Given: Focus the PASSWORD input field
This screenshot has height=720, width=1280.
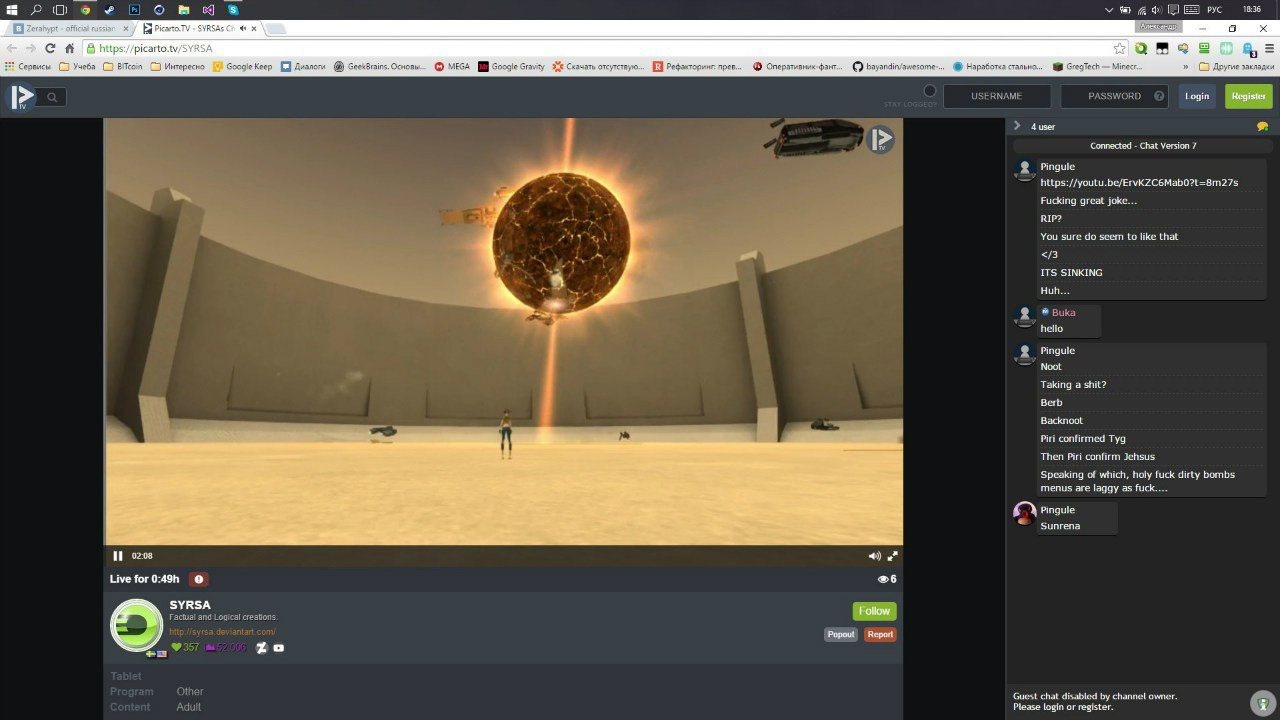Looking at the screenshot, I should [x=1114, y=96].
